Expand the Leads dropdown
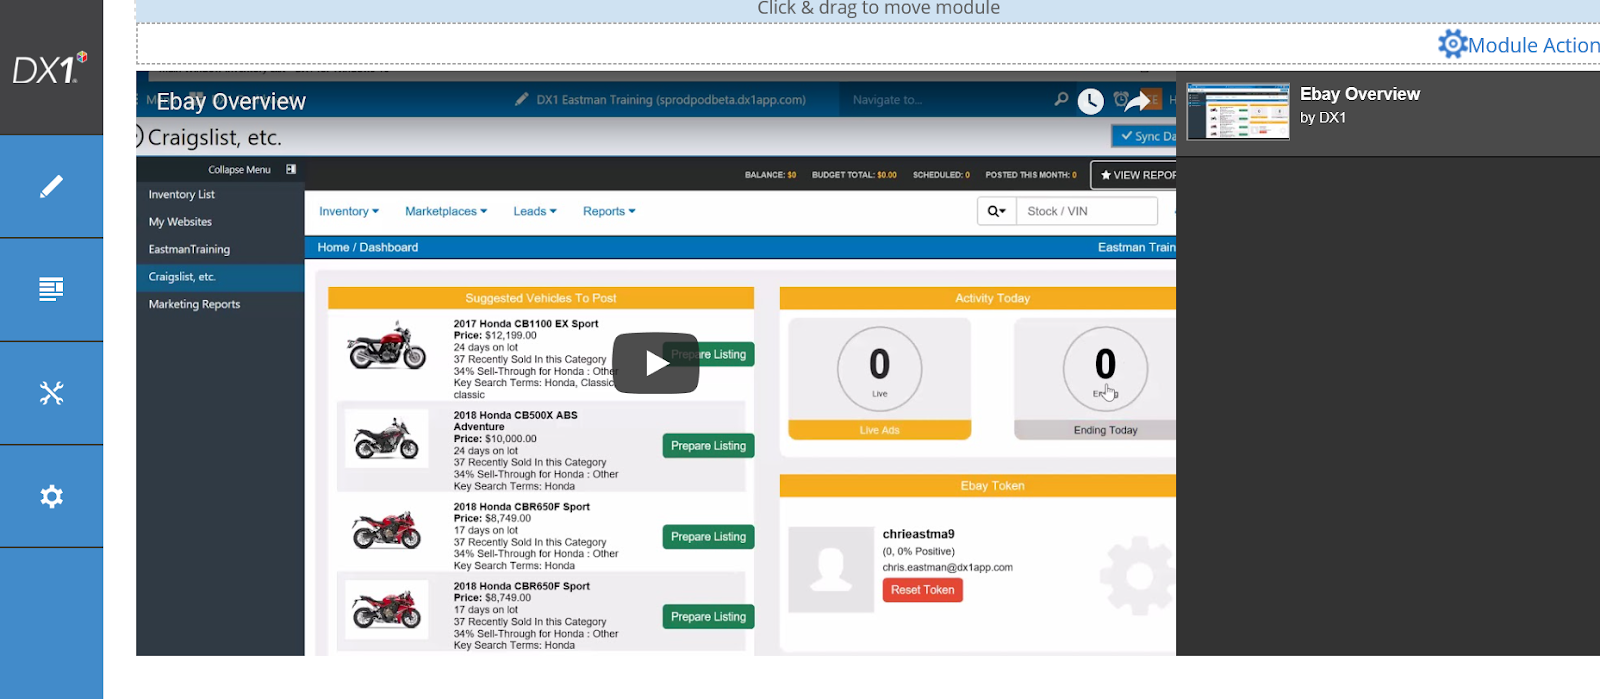The width and height of the screenshot is (1600, 699). point(535,211)
